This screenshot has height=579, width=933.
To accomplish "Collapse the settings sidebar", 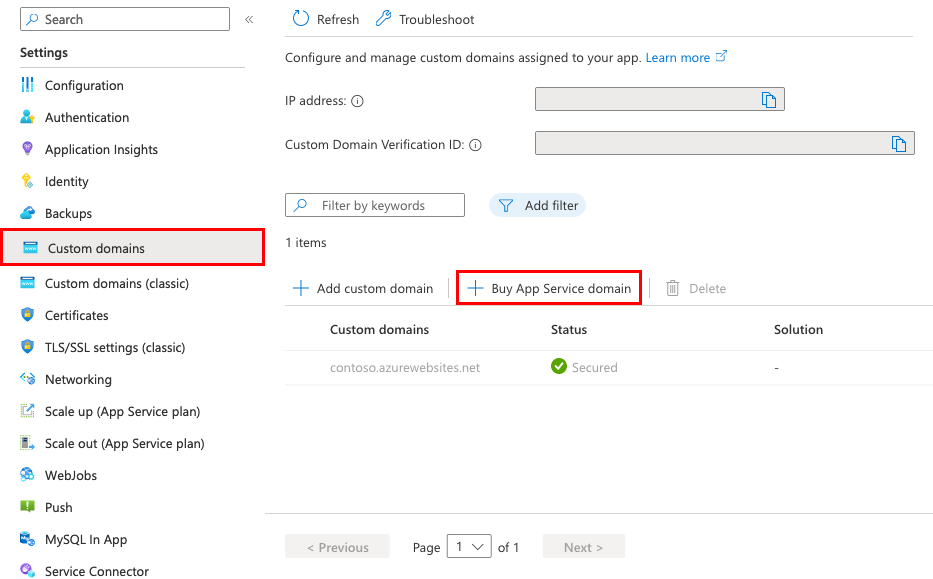I will [249, 17].
